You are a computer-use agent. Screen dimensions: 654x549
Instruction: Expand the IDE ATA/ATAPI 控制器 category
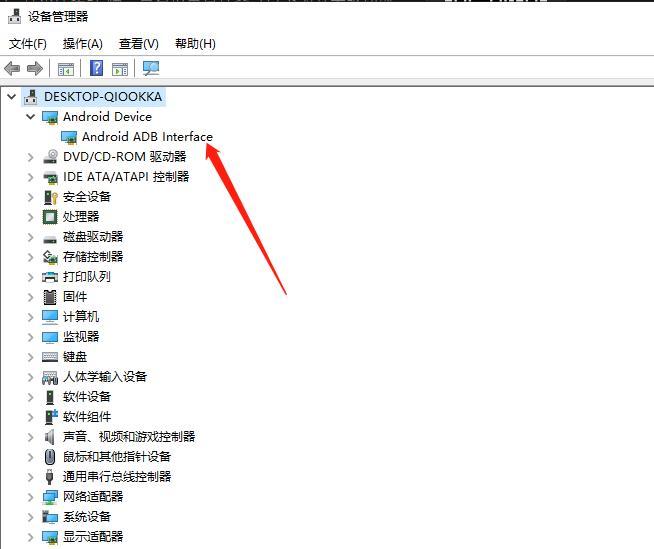pyautogui.click(x=30, y=177)
